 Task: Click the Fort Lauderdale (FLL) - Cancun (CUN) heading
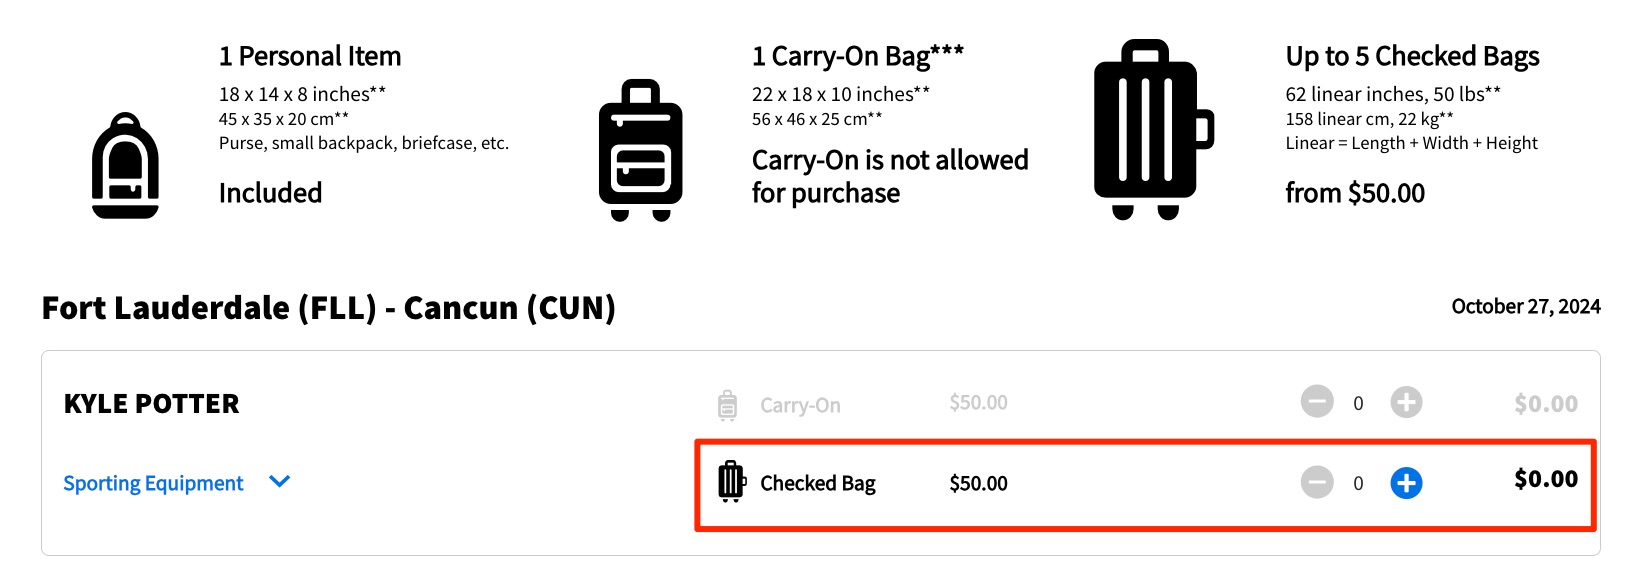[327, 308]
